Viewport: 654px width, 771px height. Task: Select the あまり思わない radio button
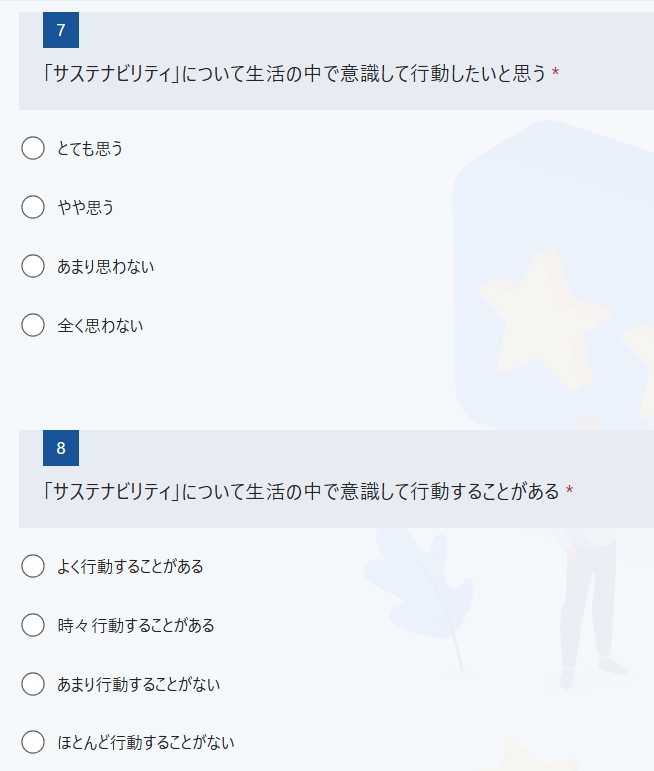(33, 266)
